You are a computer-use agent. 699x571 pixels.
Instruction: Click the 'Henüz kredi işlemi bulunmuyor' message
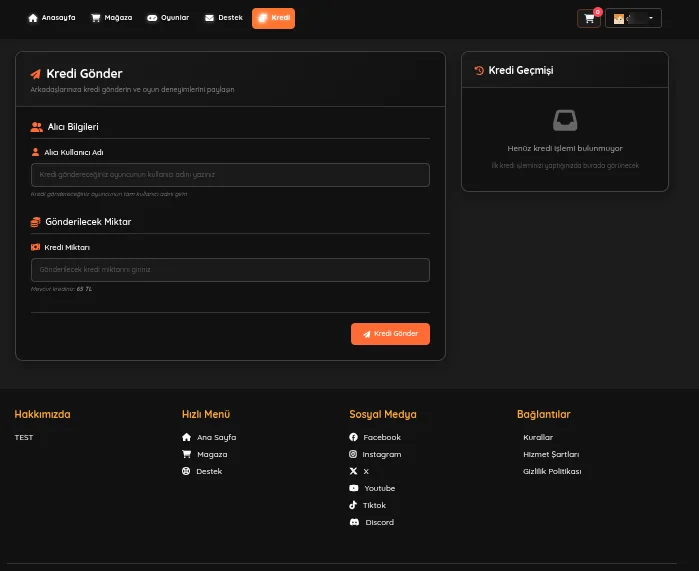point(565,148)
